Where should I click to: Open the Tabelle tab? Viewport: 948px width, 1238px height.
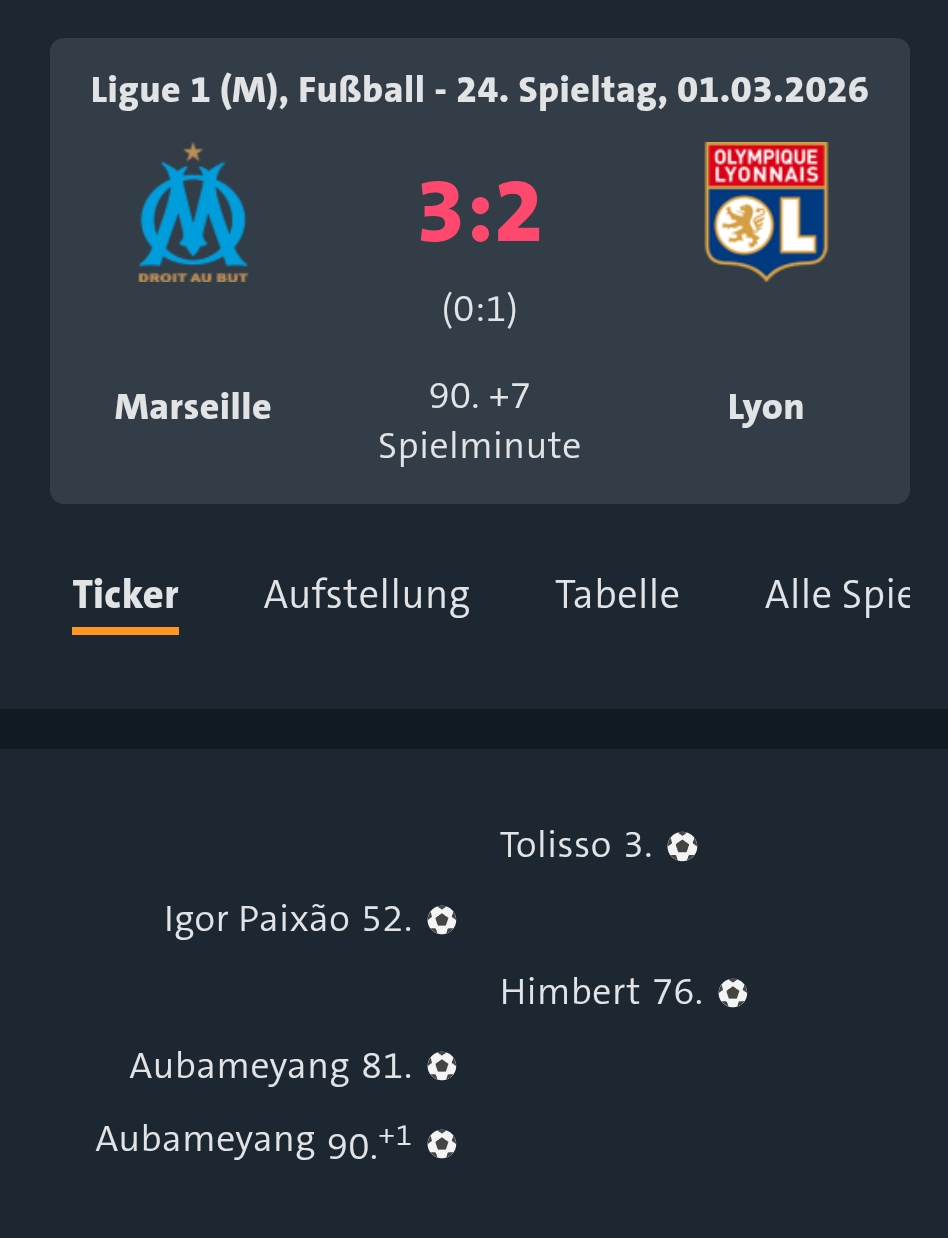[617, 595]
